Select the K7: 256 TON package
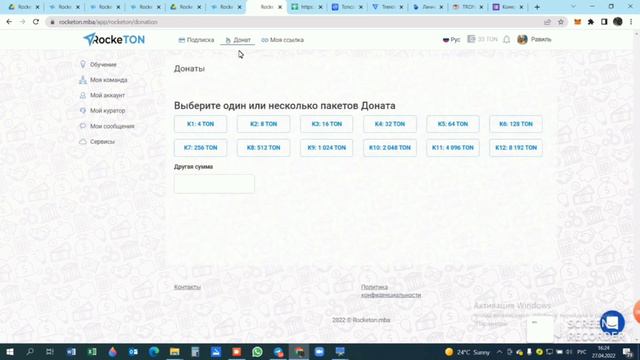Image resolution: width=640 pixels, height=360 pixels. coord(200,148)
